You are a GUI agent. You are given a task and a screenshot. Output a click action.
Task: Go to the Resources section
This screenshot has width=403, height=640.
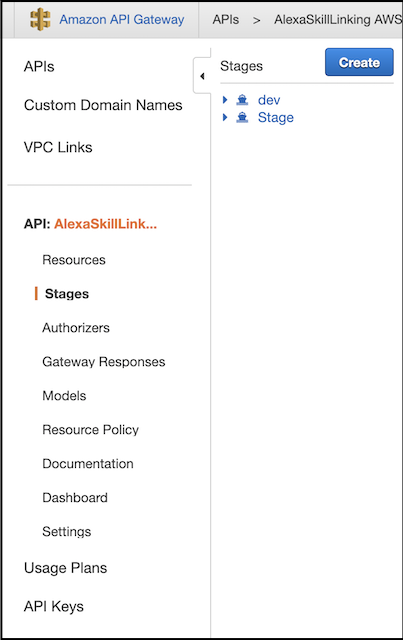[x=74, y=260]
